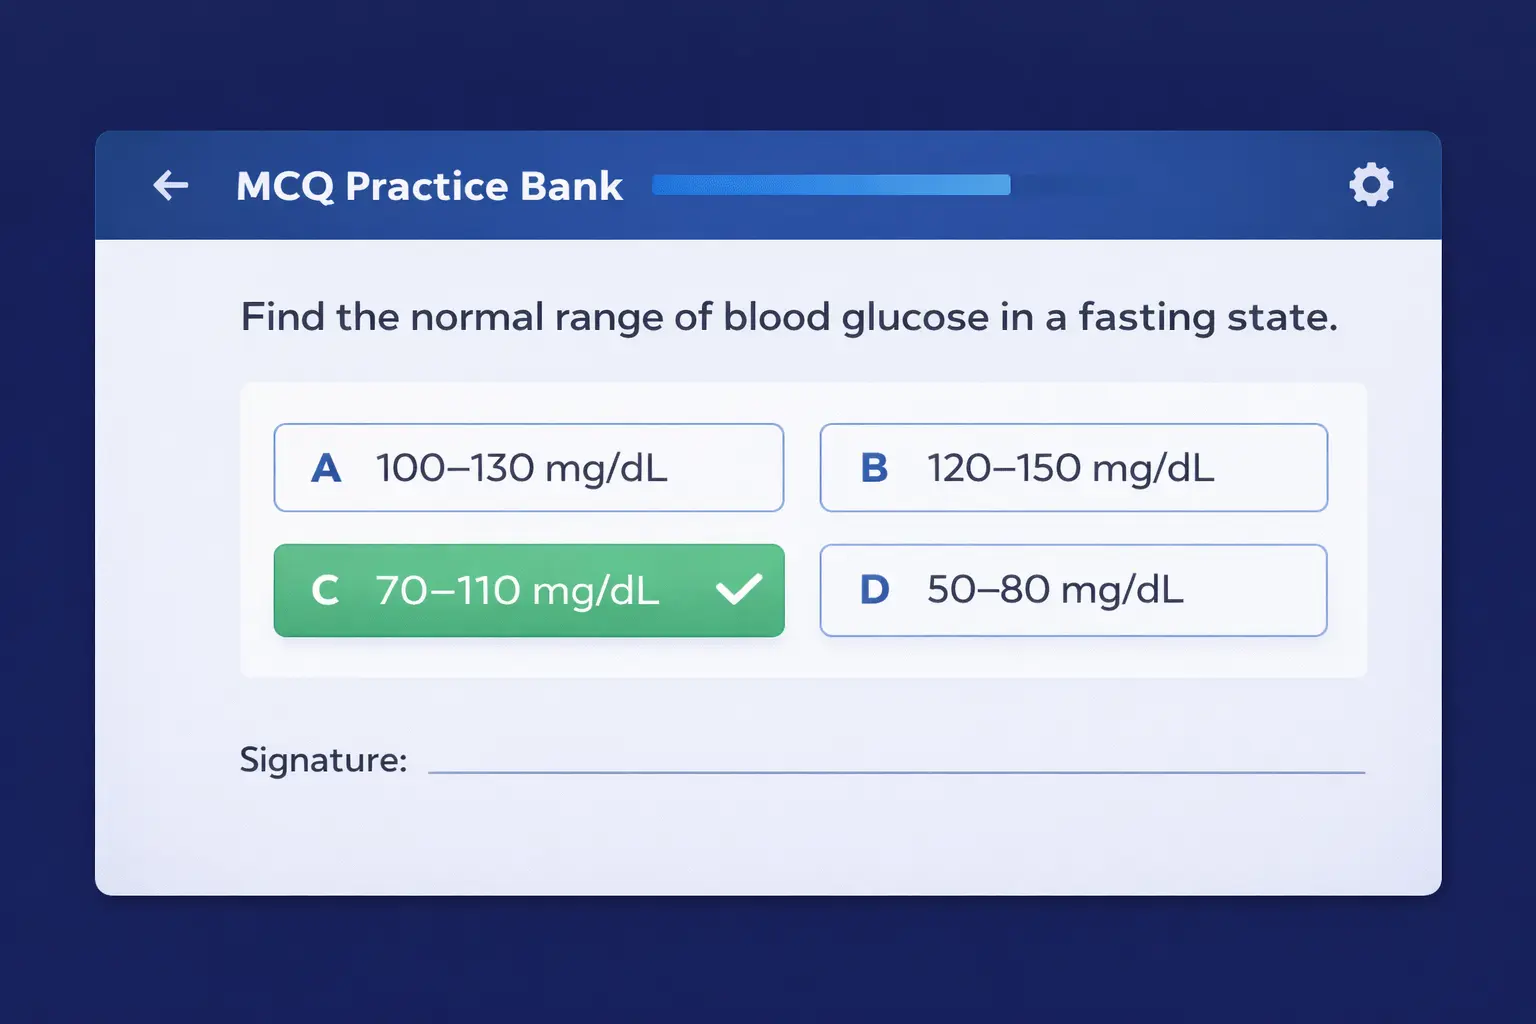Click the word "Find" in the question
This screenshot has width=1536, height=1024.
283,317
